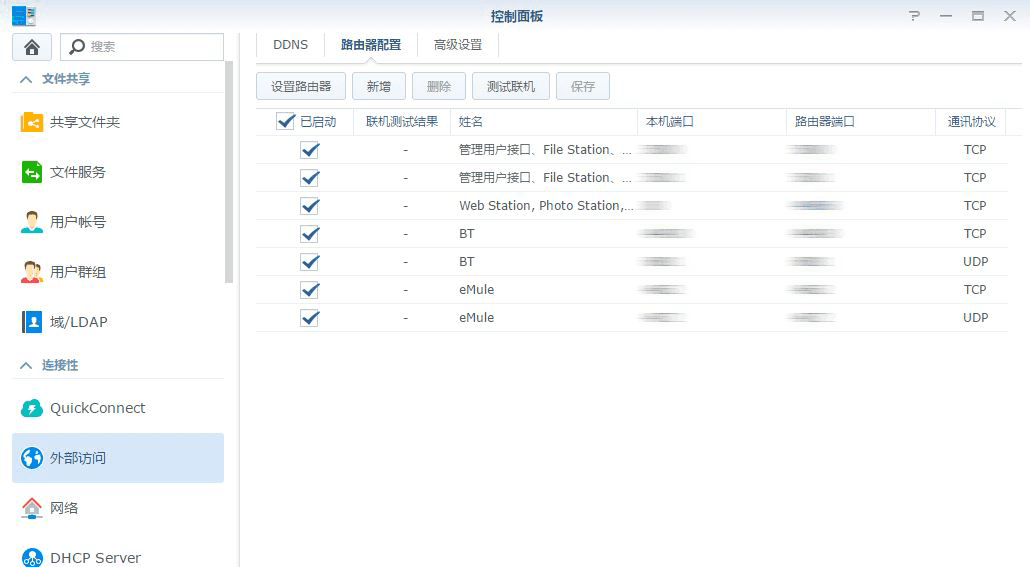Viewport: 1030px width, 567px height.
Task: Open 域/LDAP domain icon
Action: [32, 322]
